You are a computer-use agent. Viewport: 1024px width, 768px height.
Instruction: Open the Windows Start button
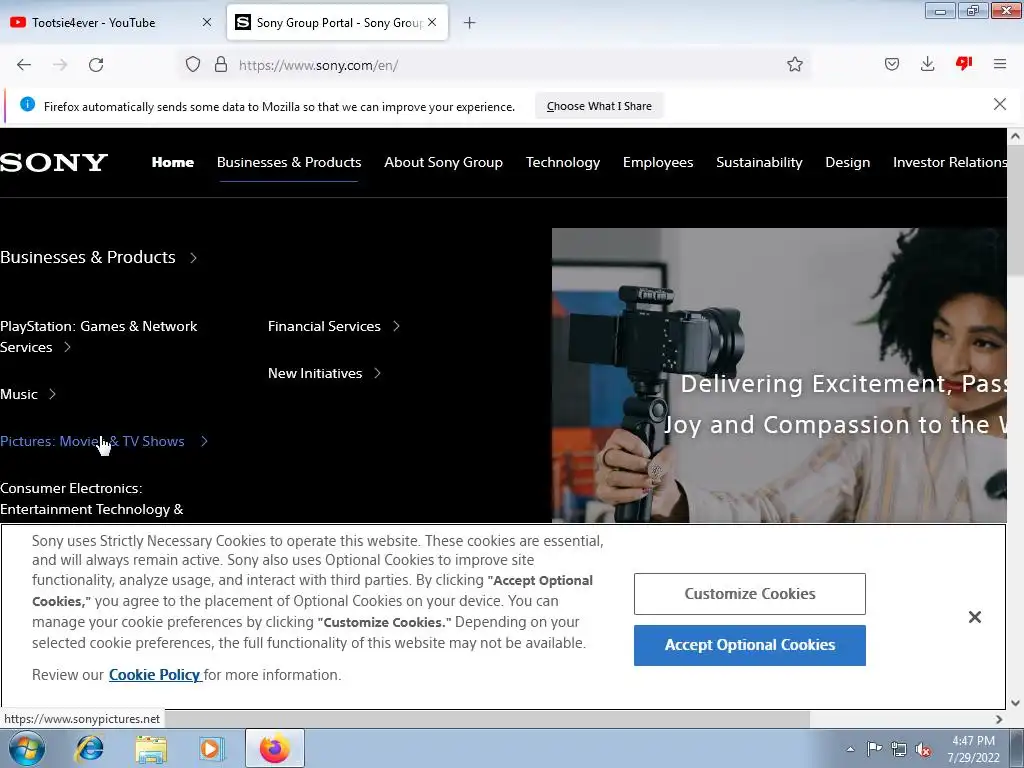pyautogui.click(x=27, y=748)
